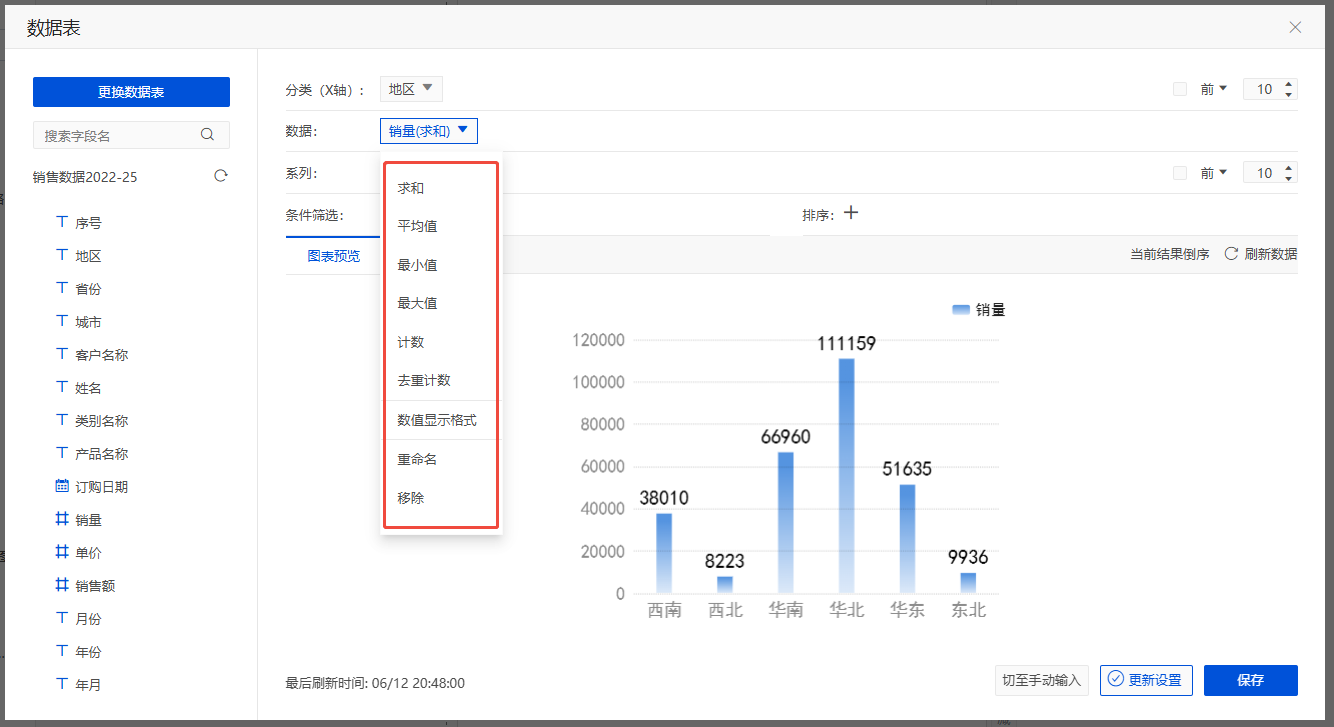Click the text-type icon of 城市 field
The image size is (1334, 727).
pos(62,321)
